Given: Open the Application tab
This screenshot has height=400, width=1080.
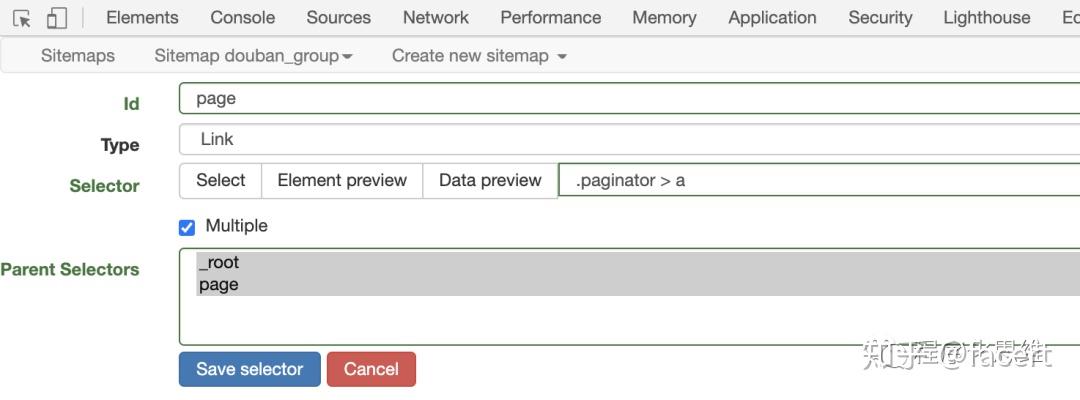Looking at the screenshot, I should [772, 18].
